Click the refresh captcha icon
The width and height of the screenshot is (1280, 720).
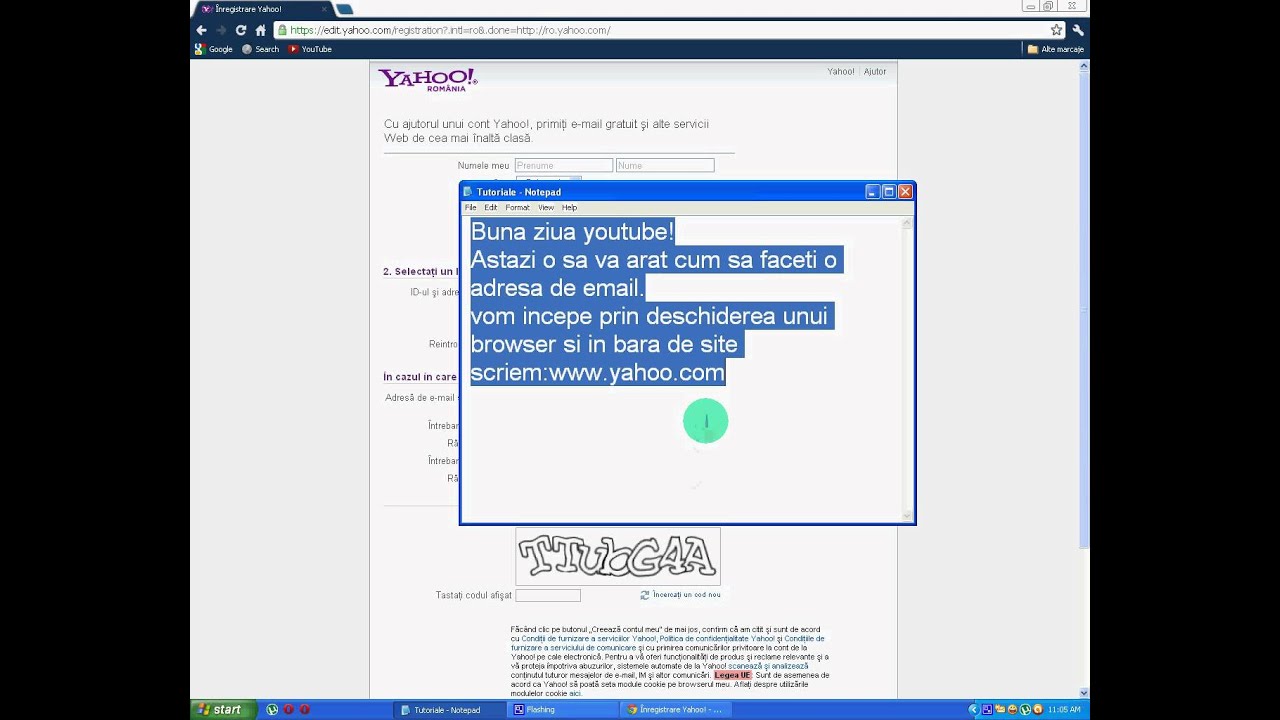pos(645,594)
